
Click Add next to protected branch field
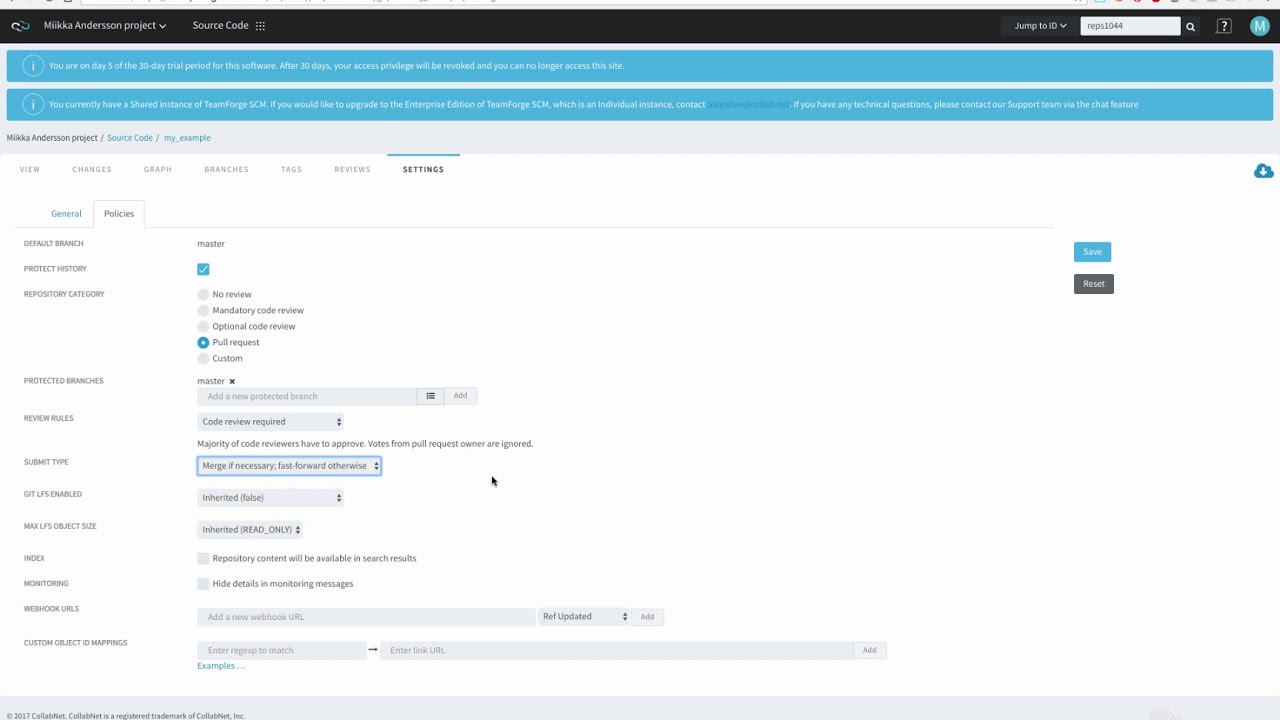[460, 396]
